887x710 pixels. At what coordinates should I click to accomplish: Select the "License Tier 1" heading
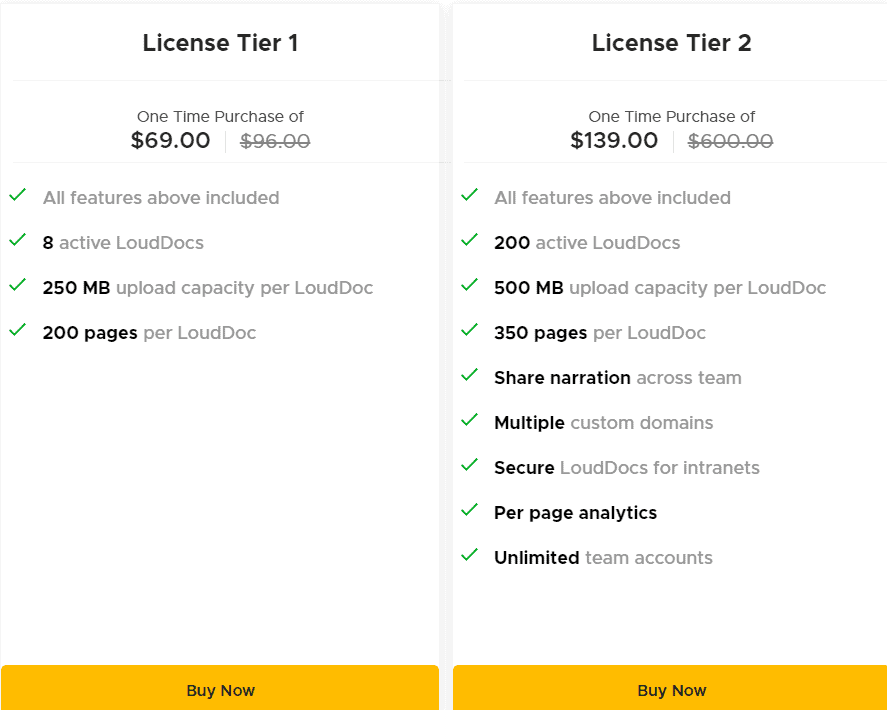coord(220,43)
